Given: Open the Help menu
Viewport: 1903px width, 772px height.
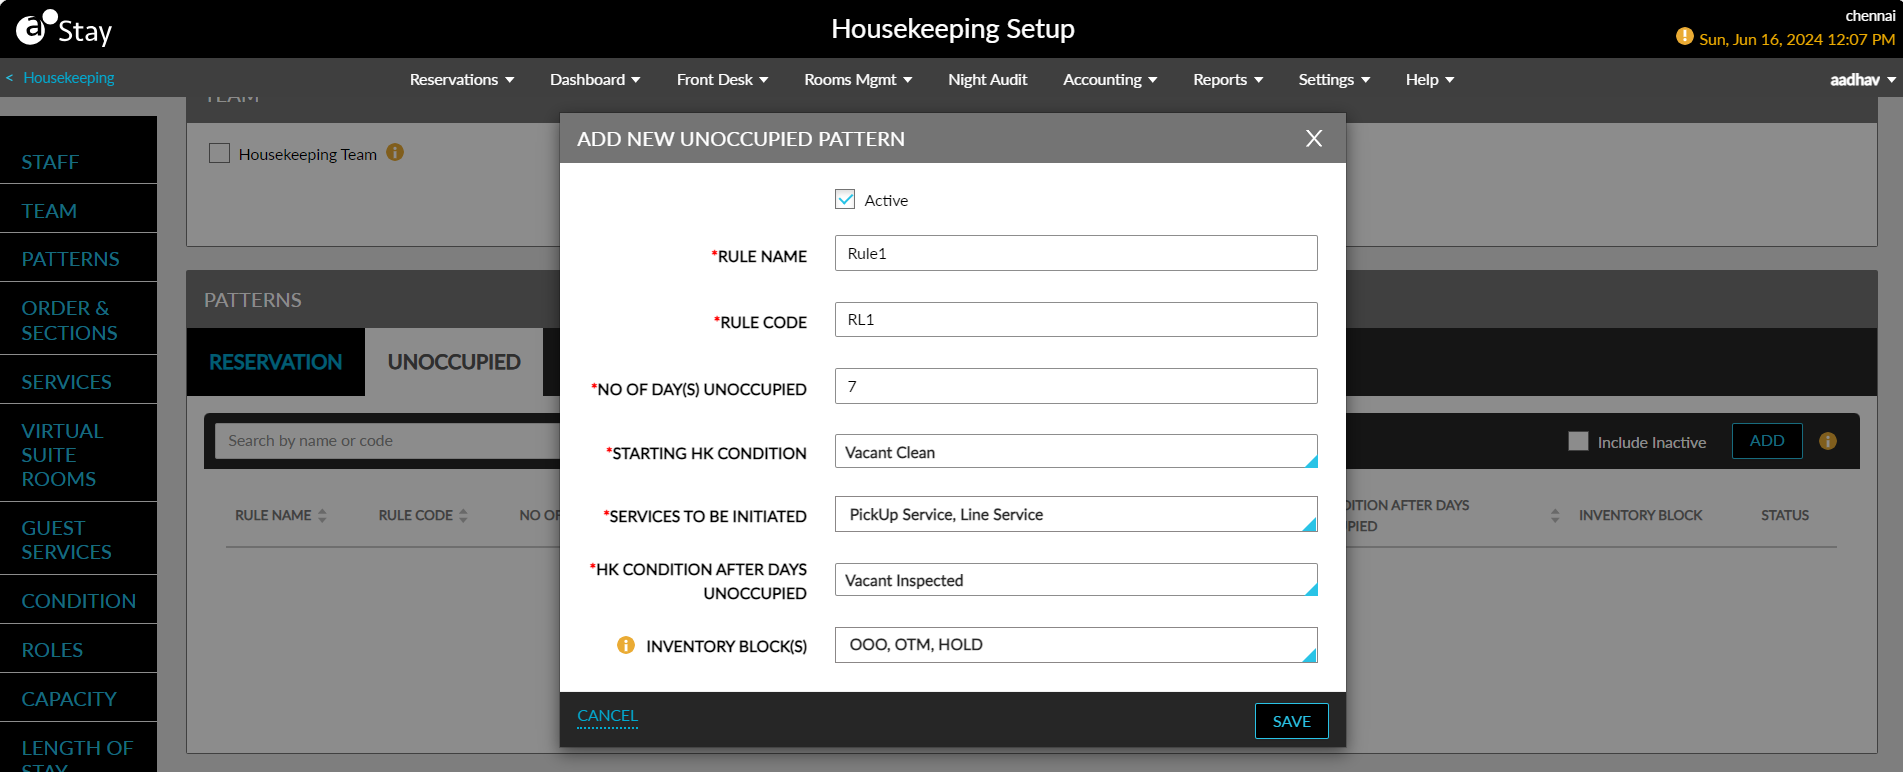Looking at the screenshot, I should point(1430,79).
